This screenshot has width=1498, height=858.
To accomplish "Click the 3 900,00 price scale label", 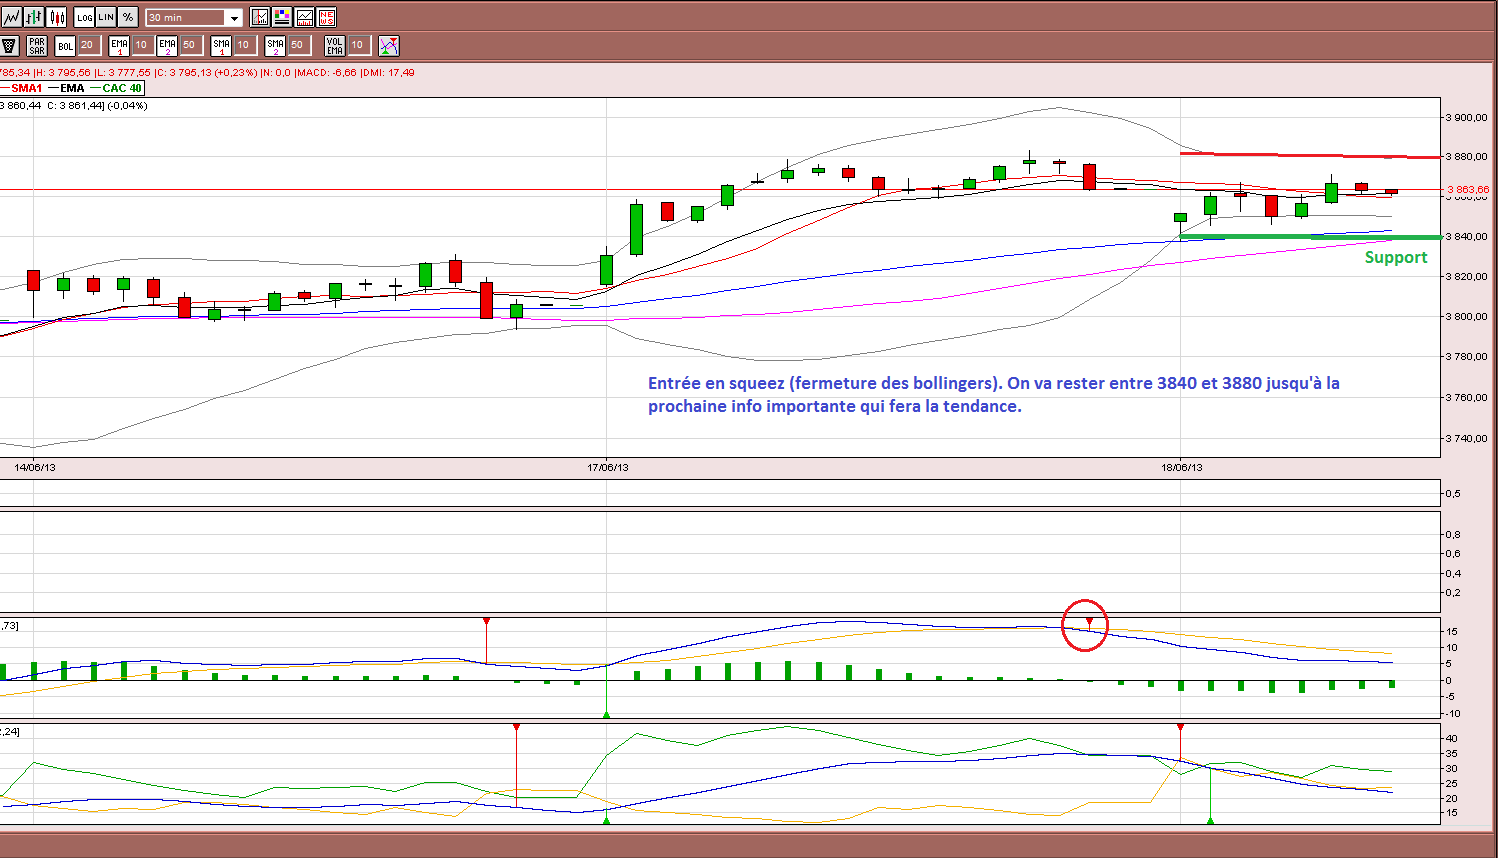I will coord(1467,117).
